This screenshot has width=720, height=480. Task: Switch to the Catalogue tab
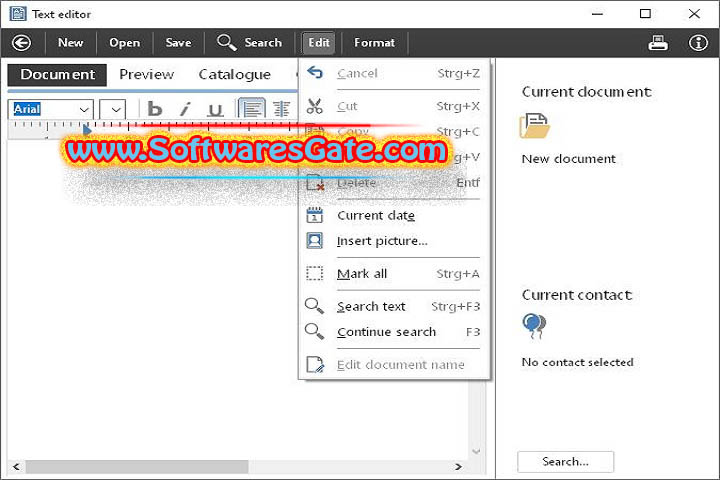point(234,75)
